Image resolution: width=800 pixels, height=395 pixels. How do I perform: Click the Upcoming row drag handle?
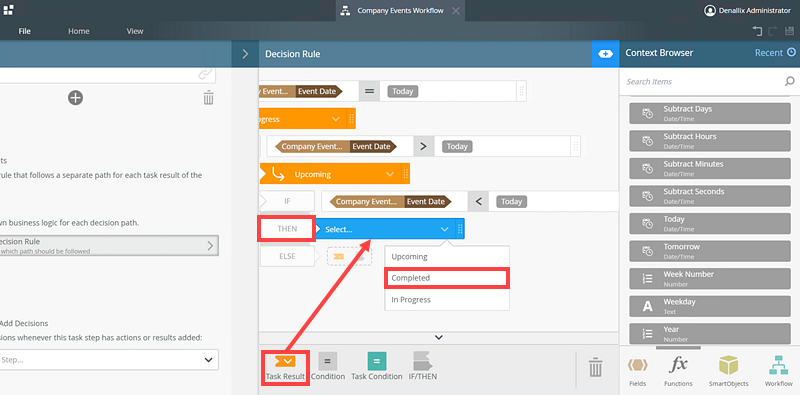pos(406,174)
